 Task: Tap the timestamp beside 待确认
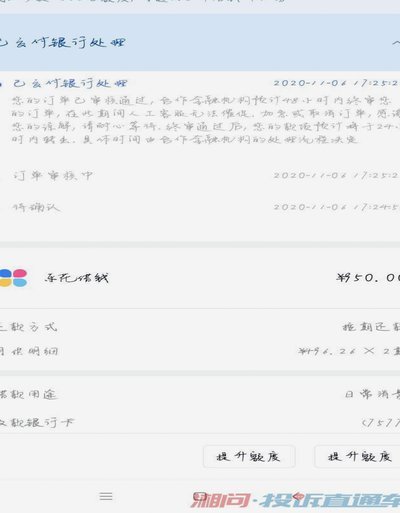coord(336,207)
